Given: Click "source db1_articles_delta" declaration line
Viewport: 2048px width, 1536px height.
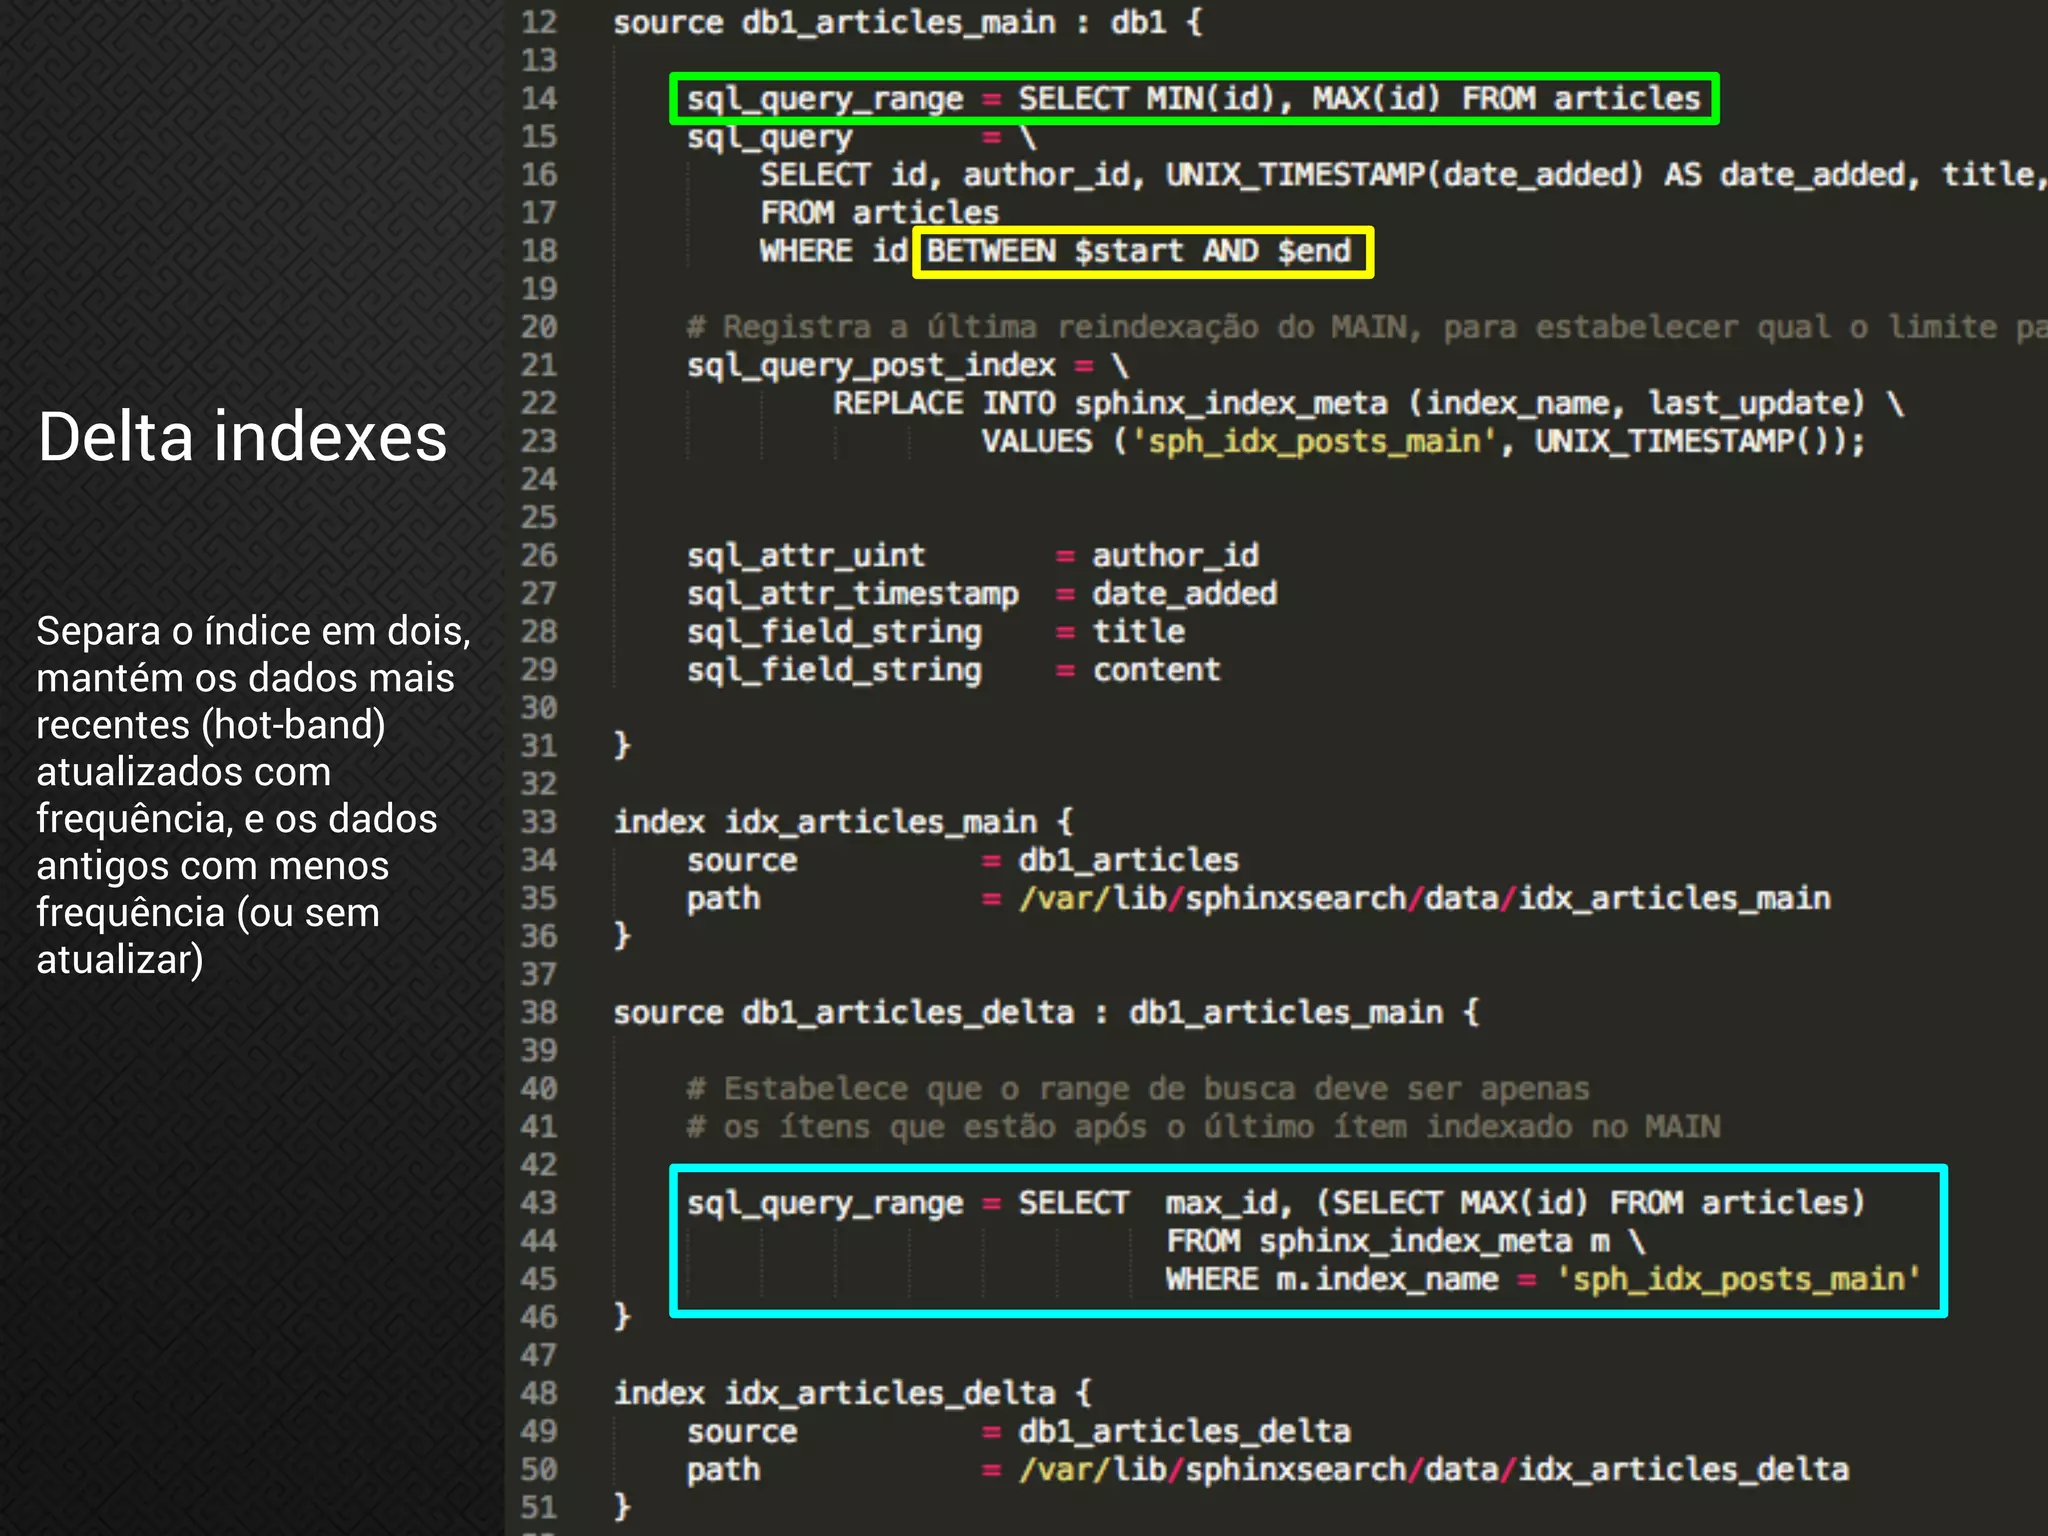Looking at the screenshot, I should pos(1045,1012).
